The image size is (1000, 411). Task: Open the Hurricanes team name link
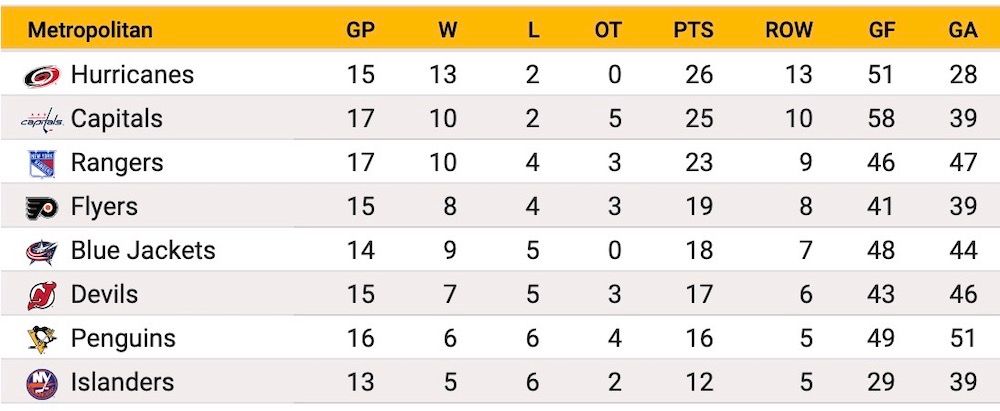click(x=132, y=75)
